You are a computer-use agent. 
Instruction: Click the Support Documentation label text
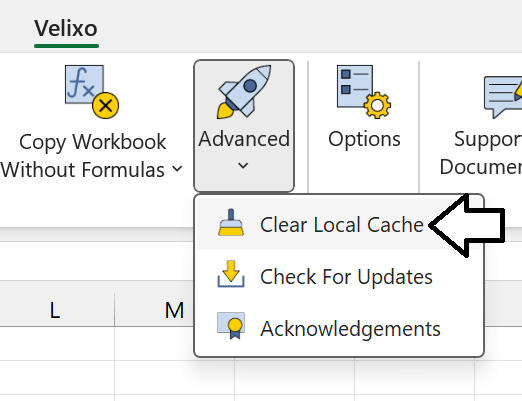click(x=481, y=153)
